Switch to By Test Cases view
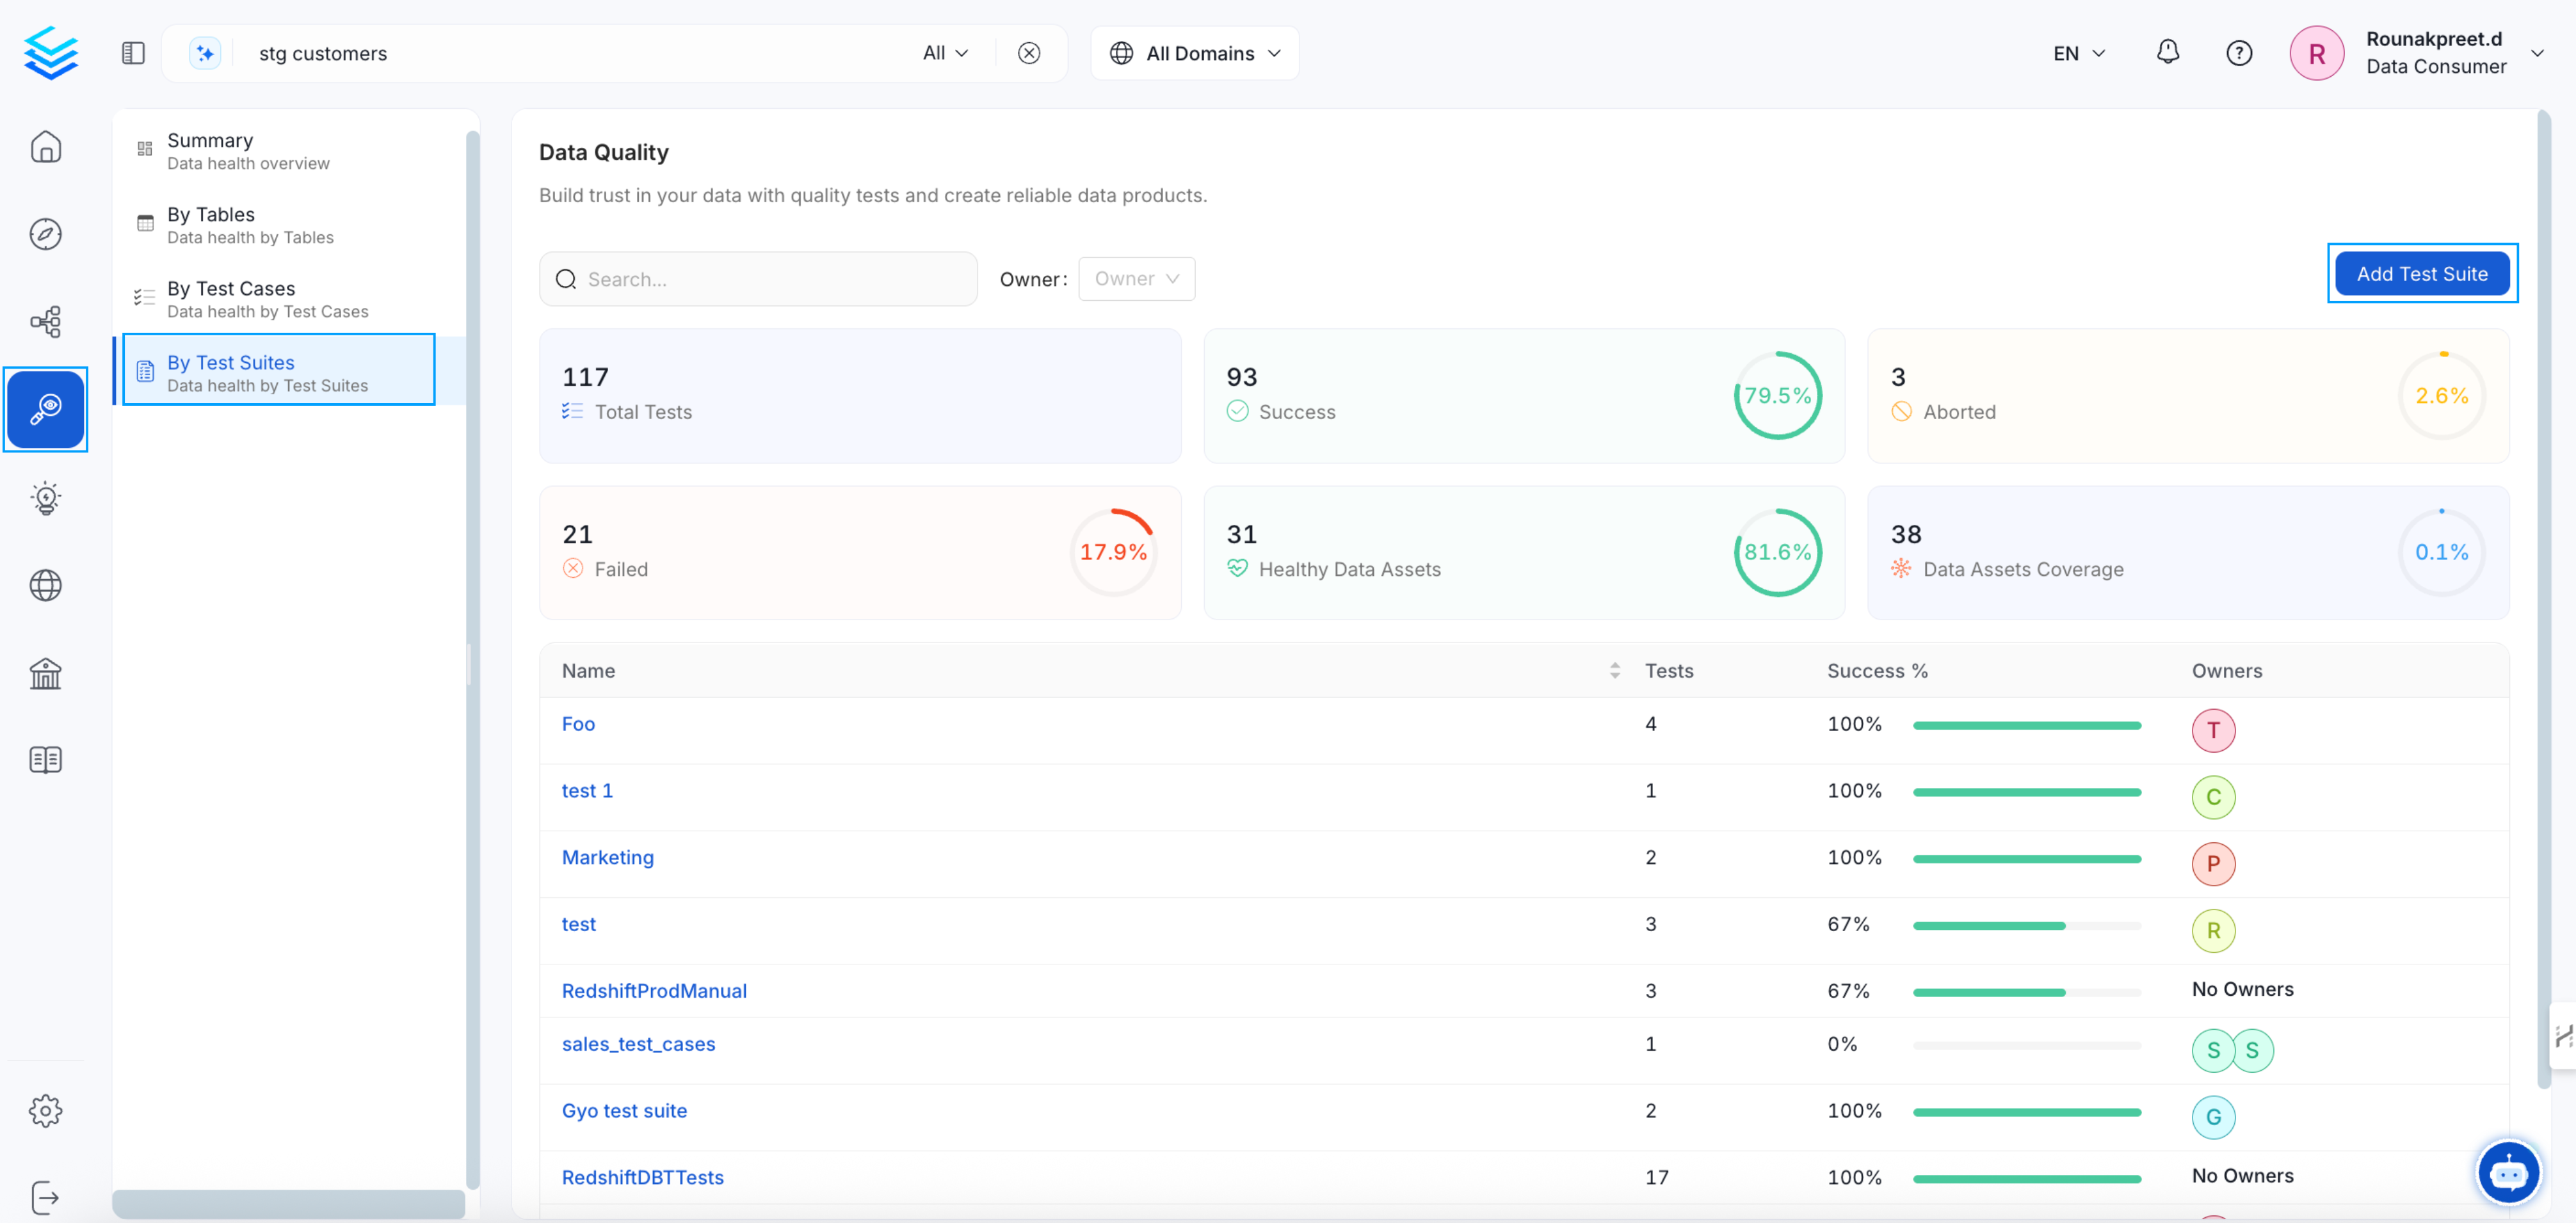Viewport: 2576px width, 1223px height. pyautogui.click(x=267, y=299)
